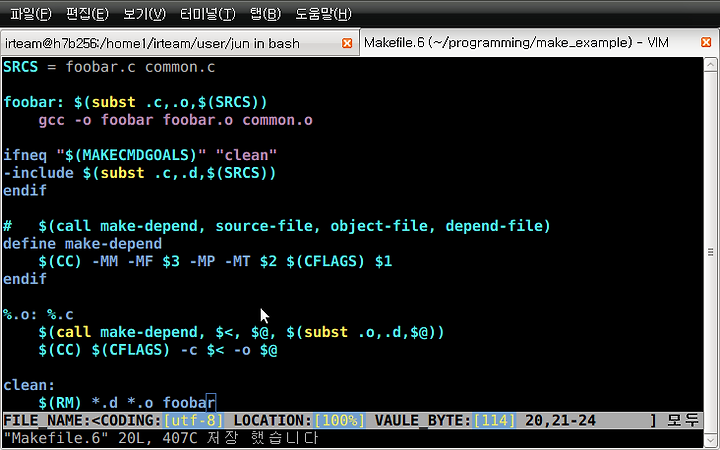Click the 'endif' after define make-depend
720x450 pixels.
[x=25, y=279]
